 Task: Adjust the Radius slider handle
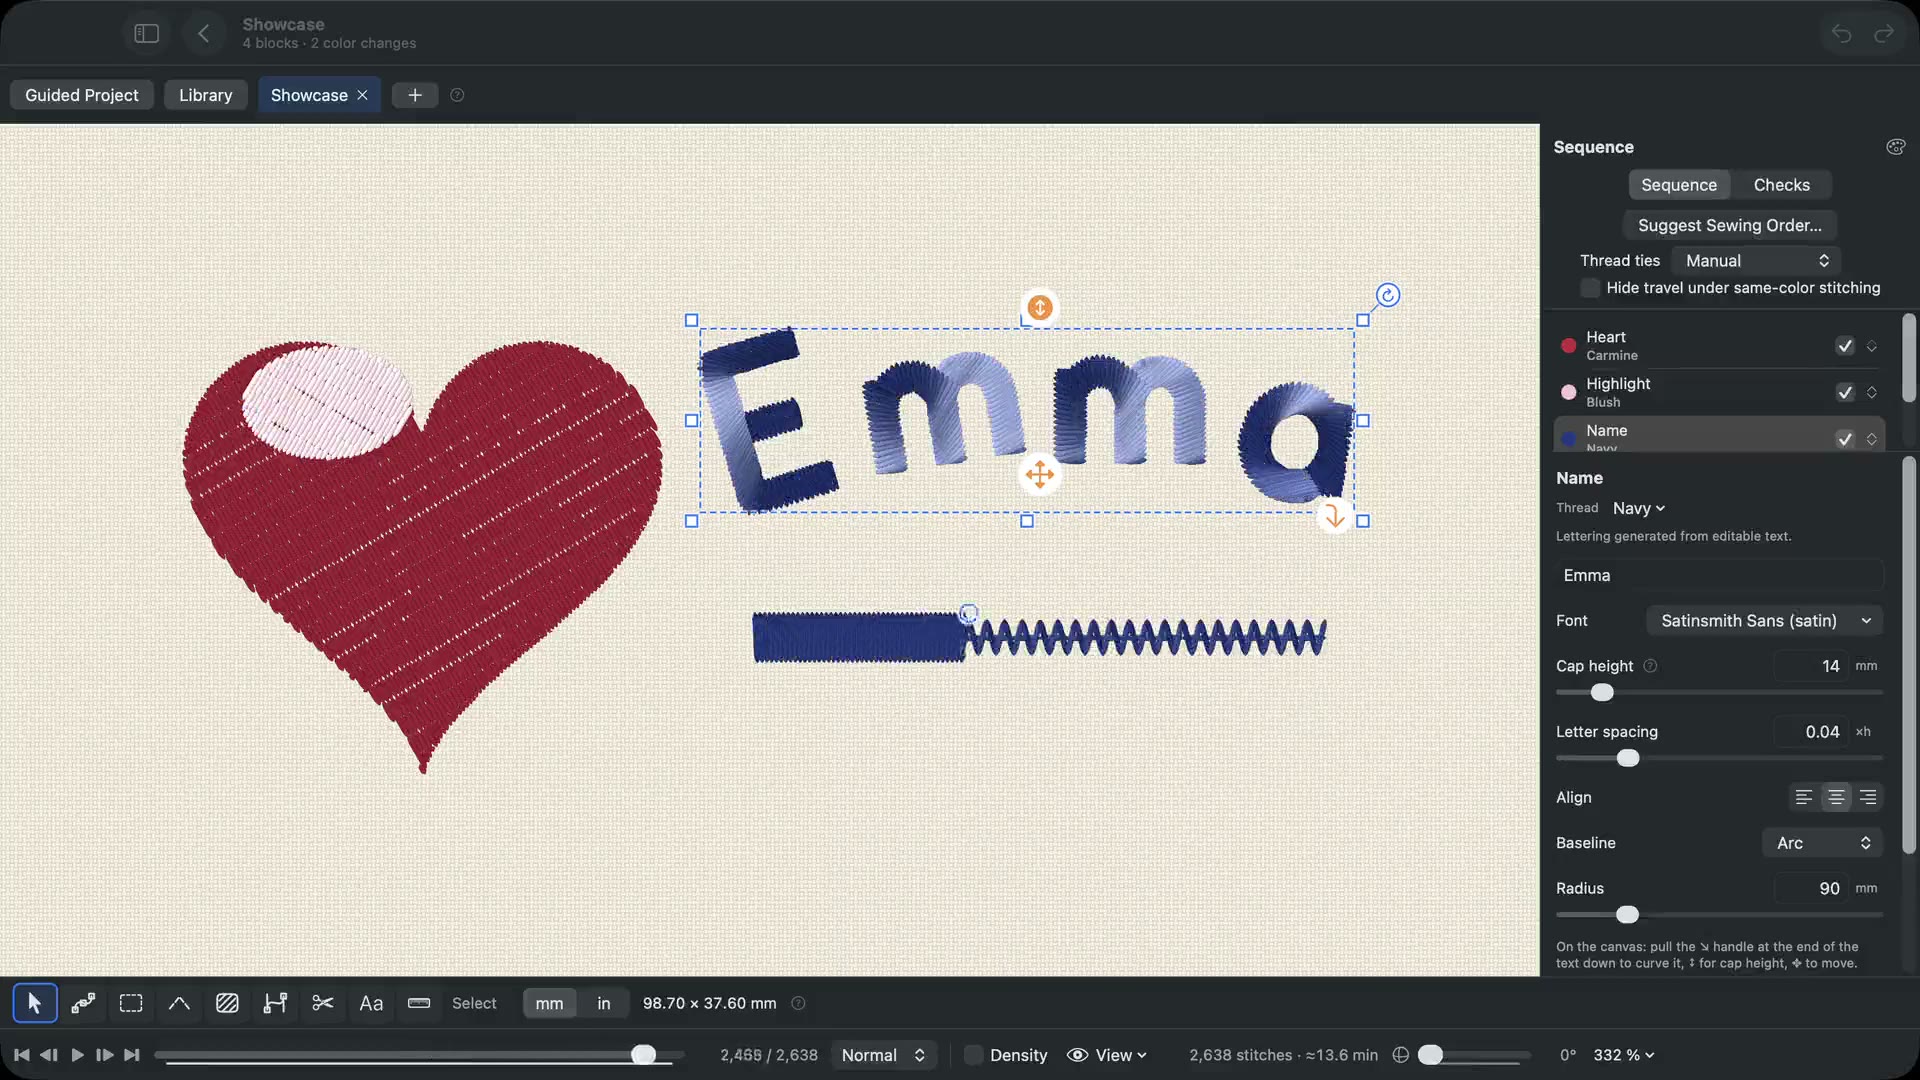tap(1627, 914)
